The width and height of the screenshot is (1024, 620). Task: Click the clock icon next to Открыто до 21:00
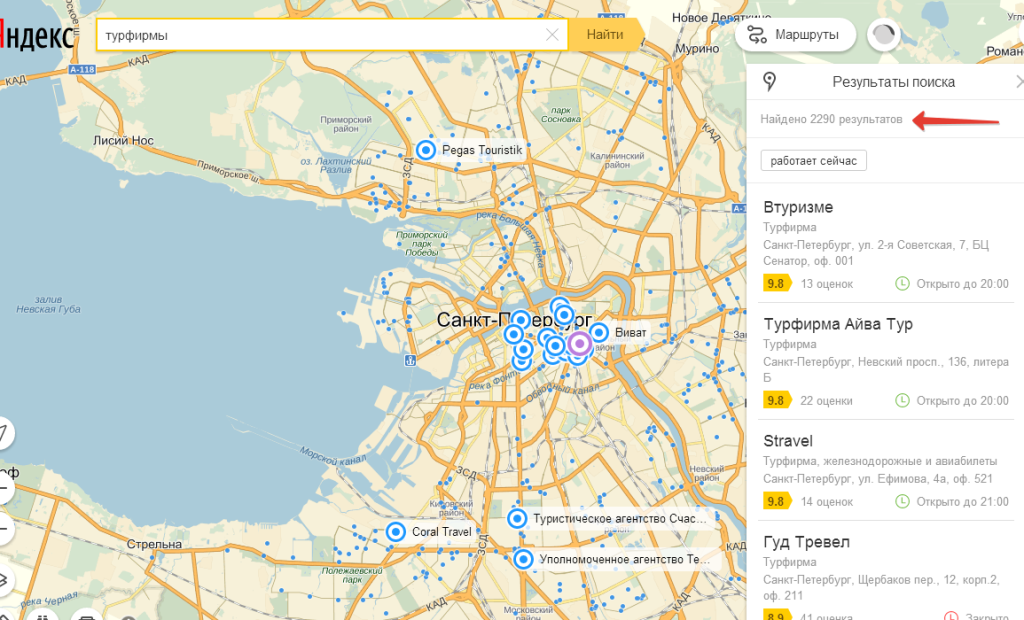pyautogui.click(x=902, y=502)
